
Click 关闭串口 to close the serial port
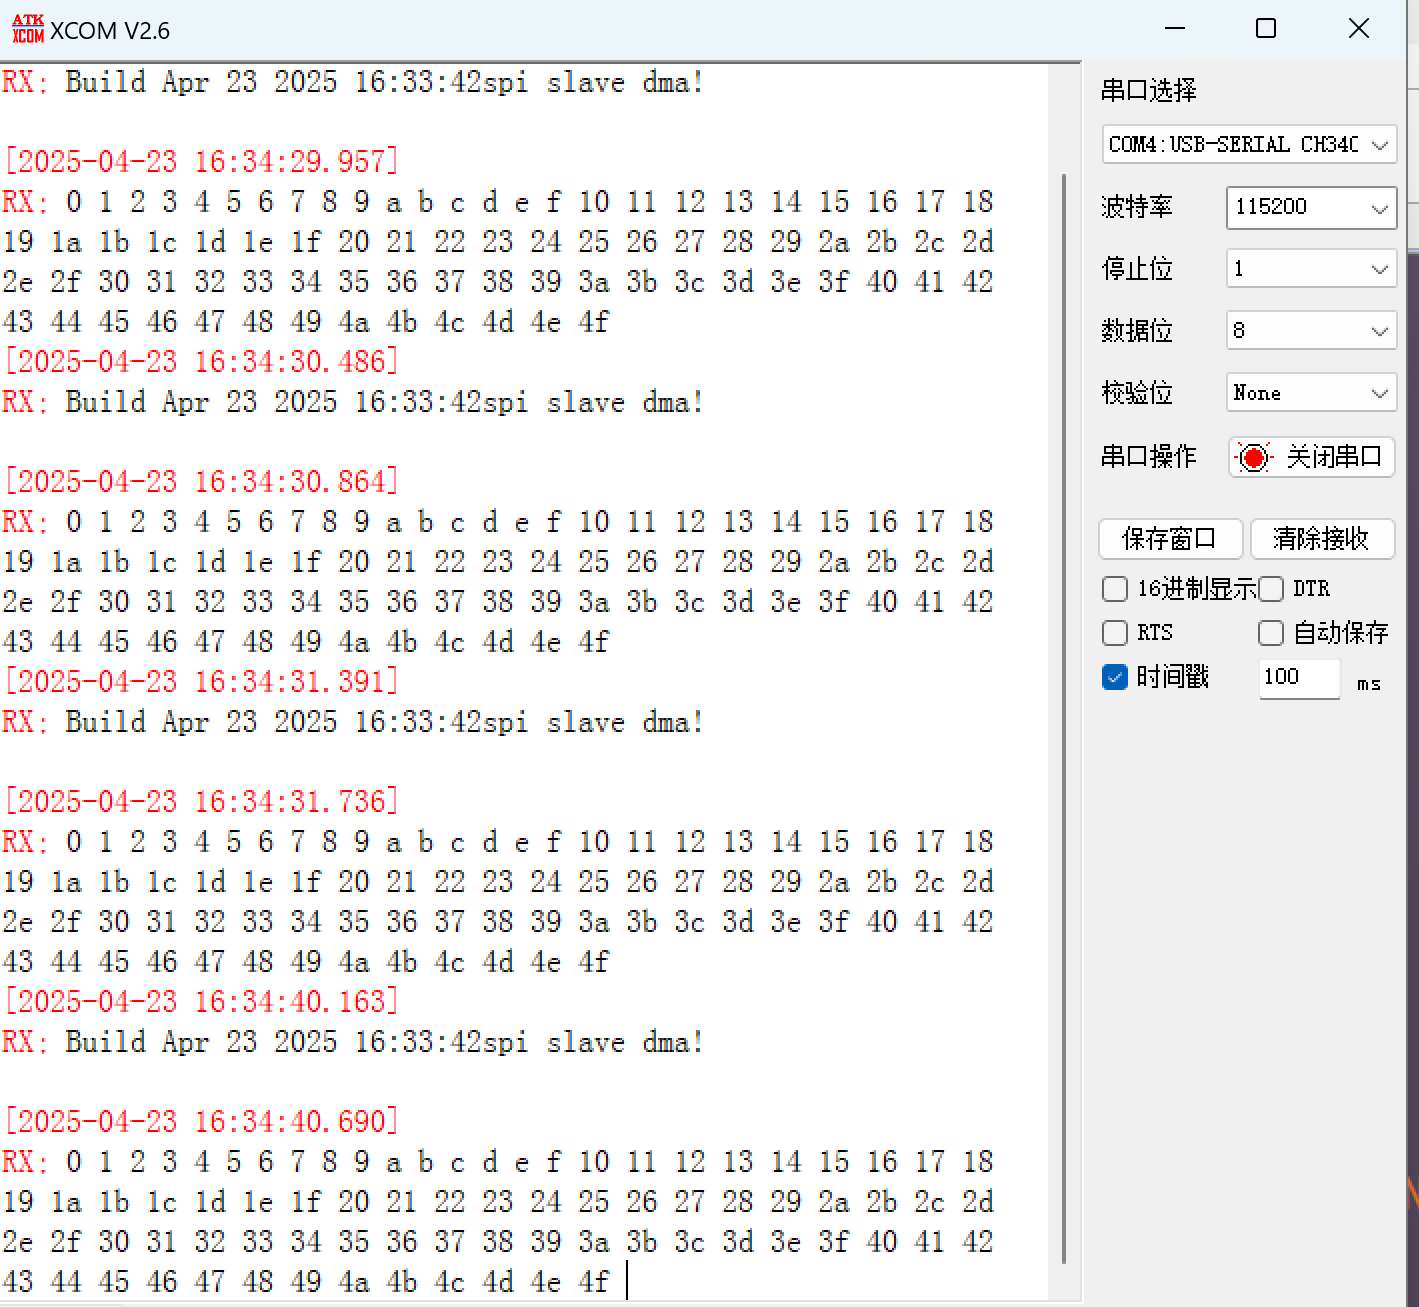tap(1311, 457)
